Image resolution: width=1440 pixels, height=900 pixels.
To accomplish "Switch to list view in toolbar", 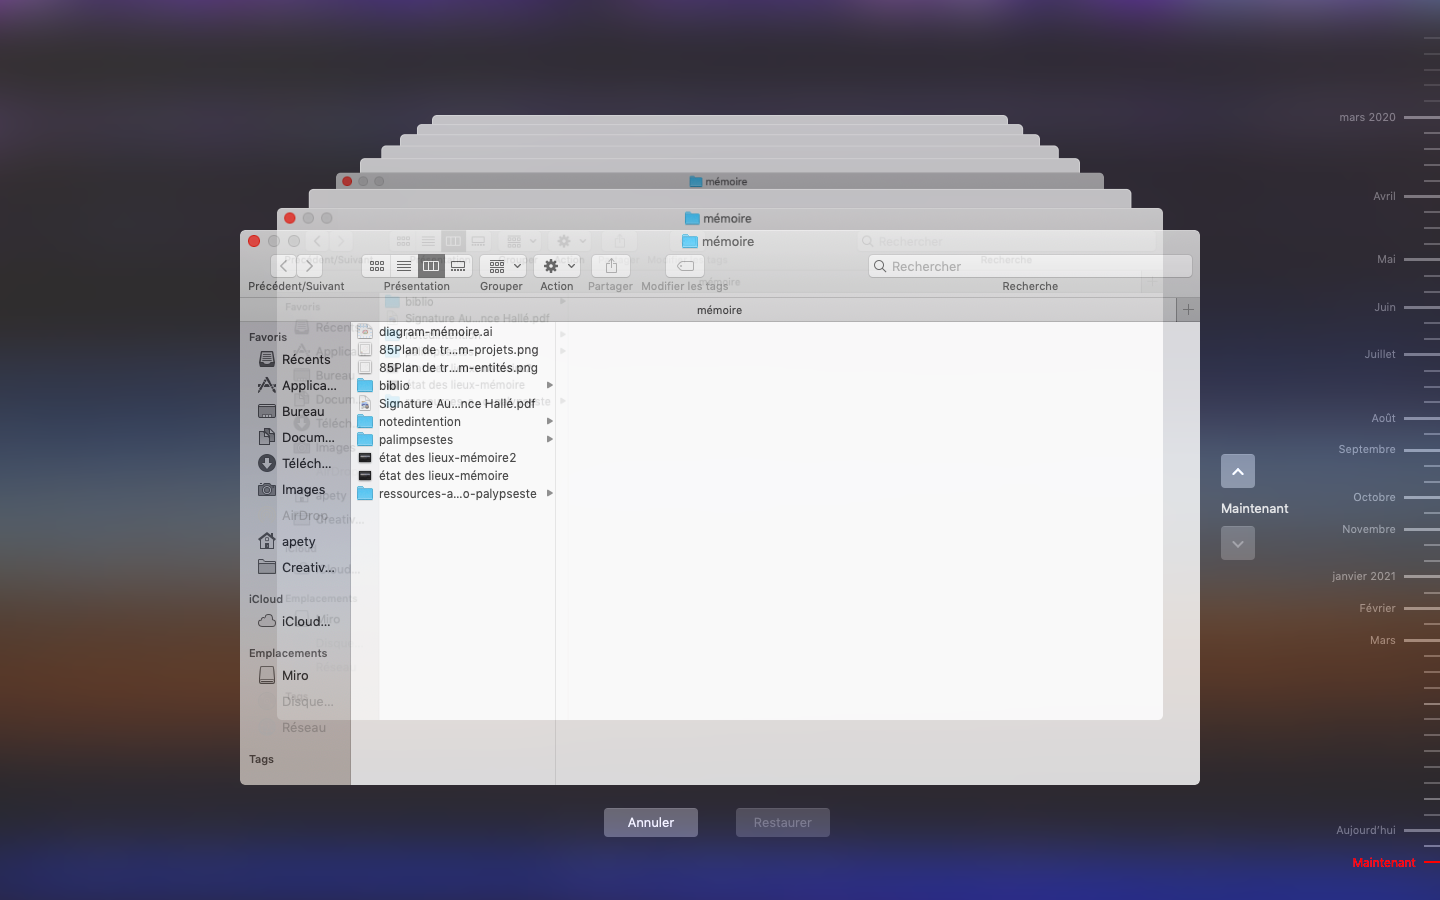I will [404, 266].
